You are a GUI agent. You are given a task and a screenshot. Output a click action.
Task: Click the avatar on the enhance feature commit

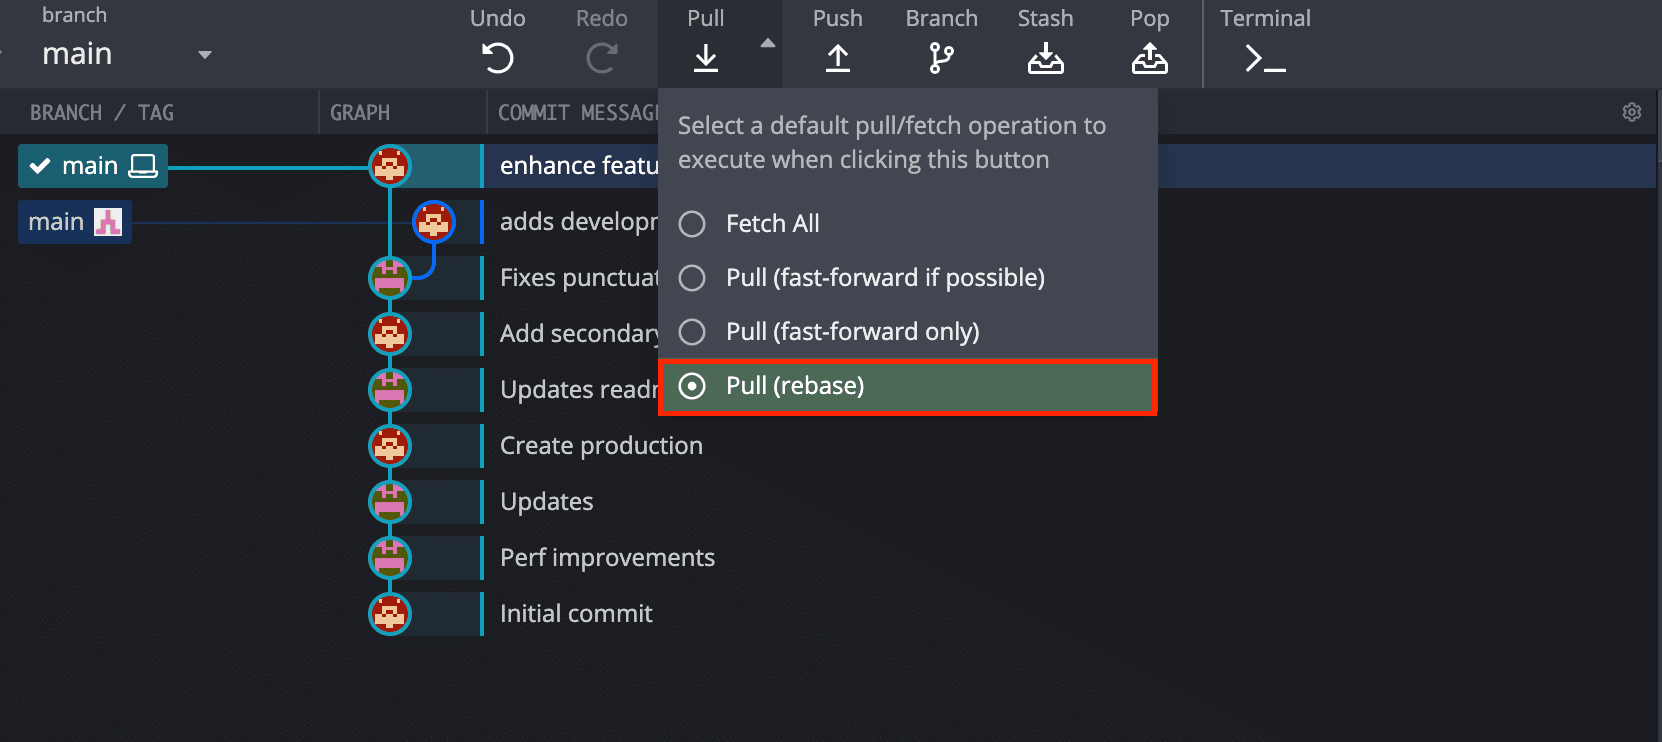(x=390, y=166)
